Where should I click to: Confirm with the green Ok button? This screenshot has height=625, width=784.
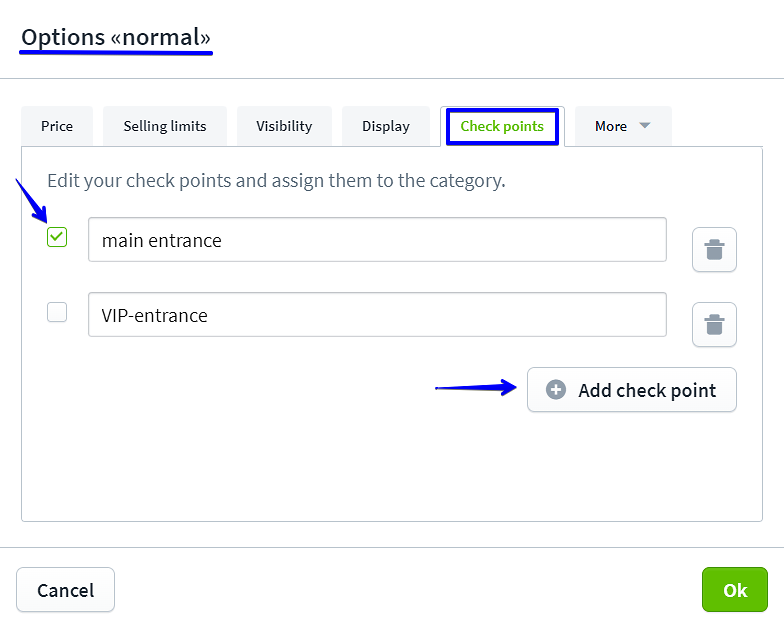point(735,590)
